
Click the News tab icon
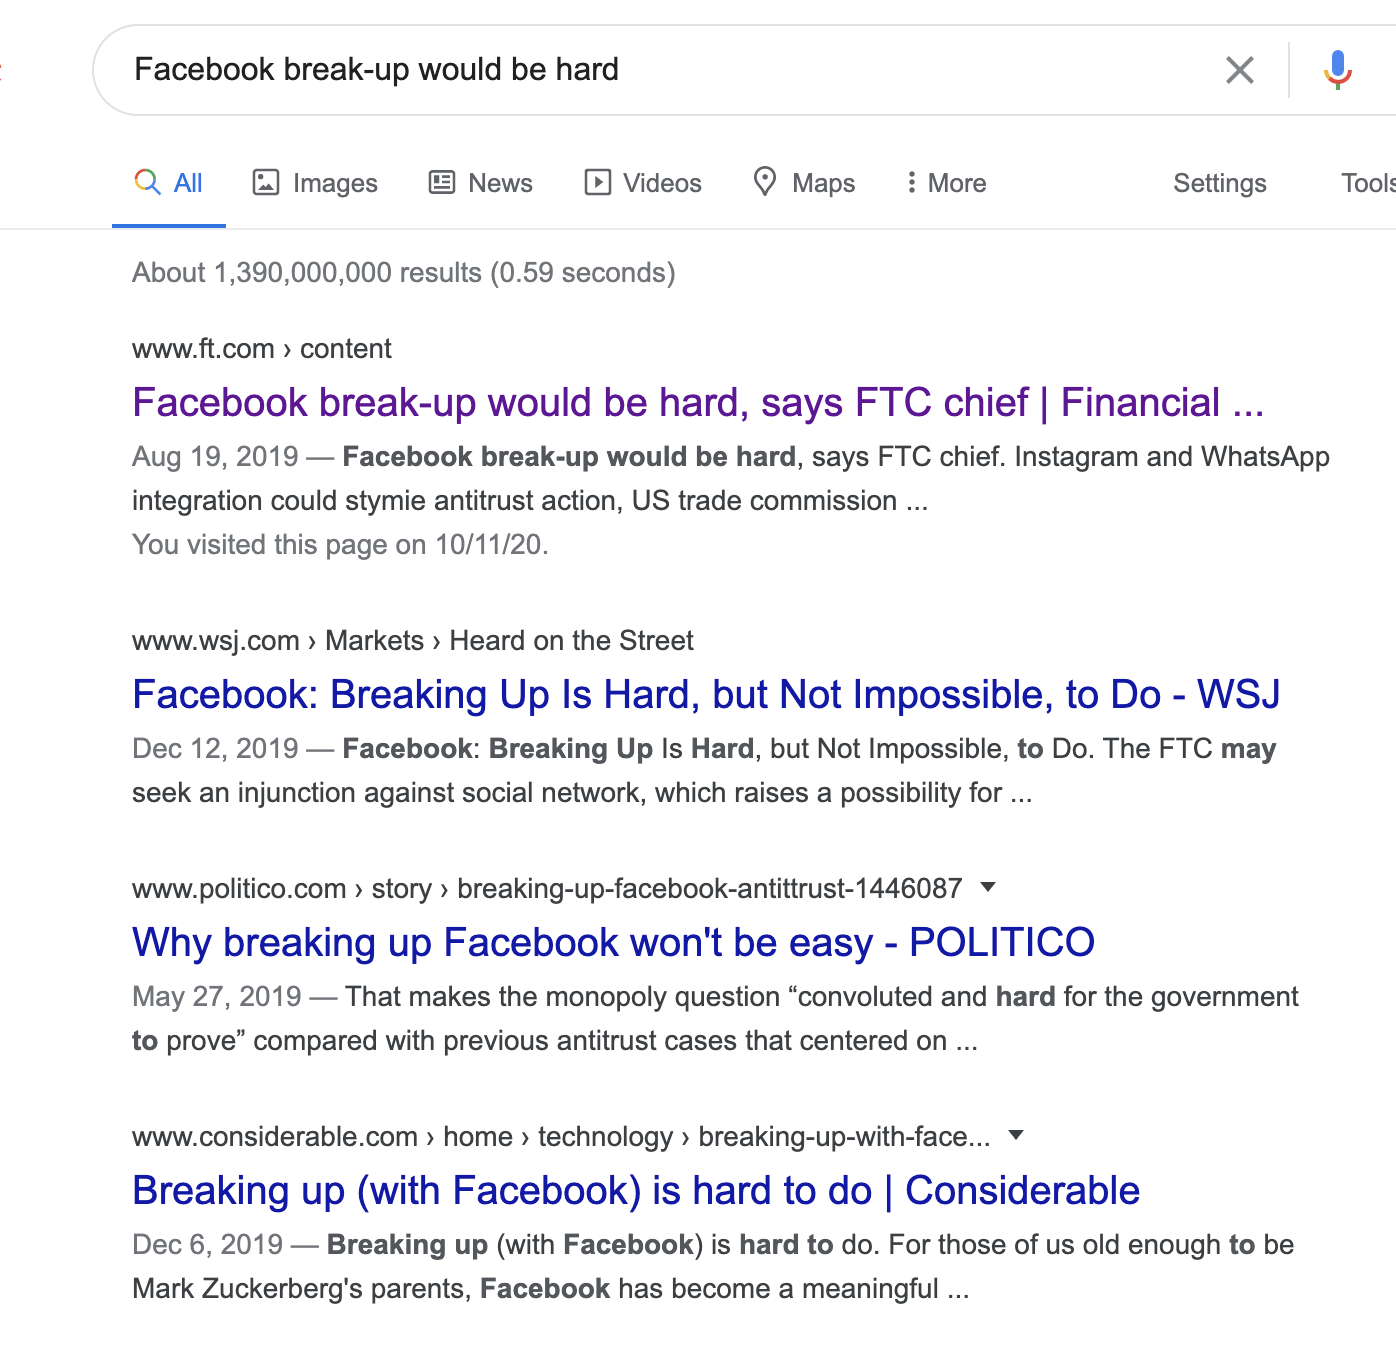click(442, 182)
